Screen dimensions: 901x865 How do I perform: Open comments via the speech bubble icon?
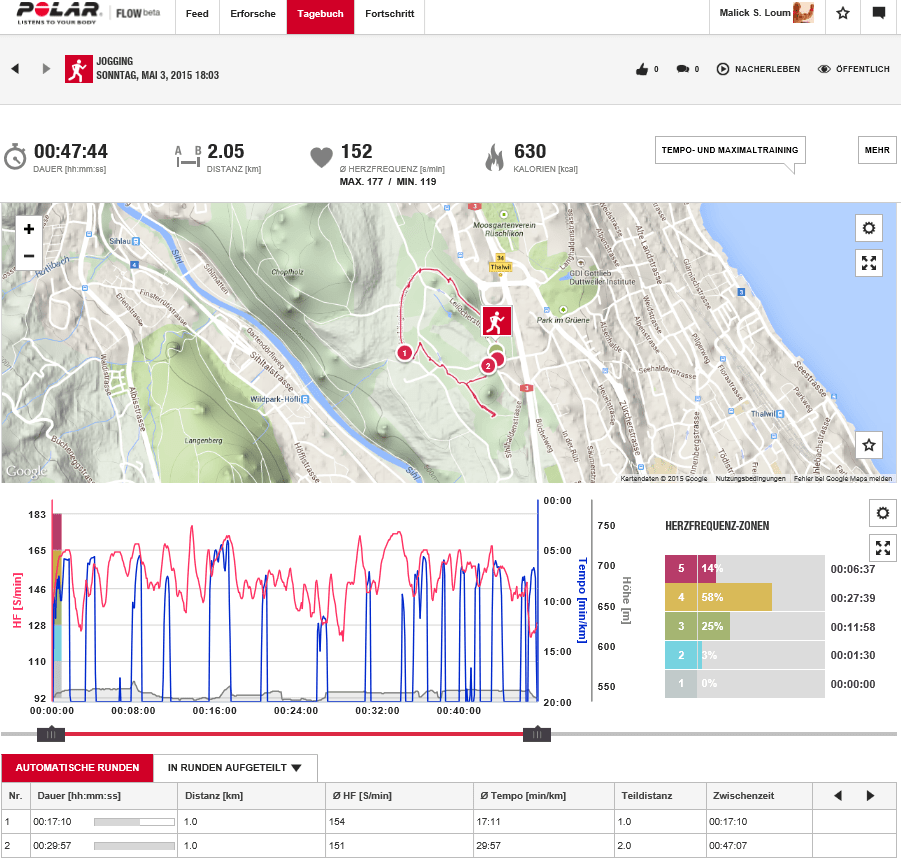click(x=682, y=69)
